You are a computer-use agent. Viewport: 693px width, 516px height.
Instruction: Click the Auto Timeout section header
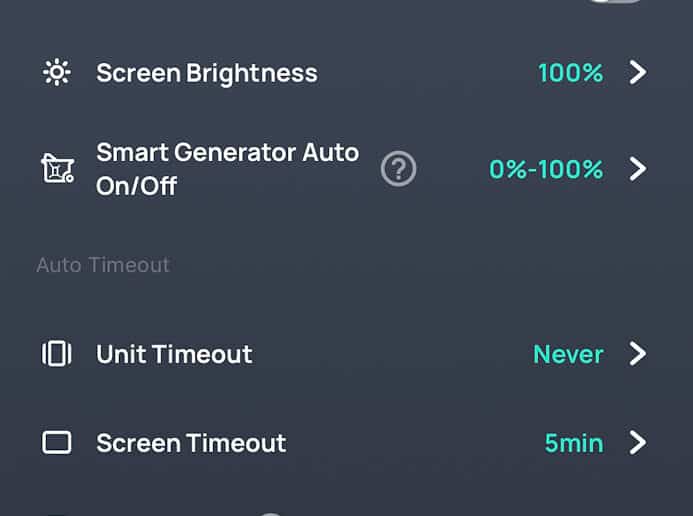tap(103, 265)
